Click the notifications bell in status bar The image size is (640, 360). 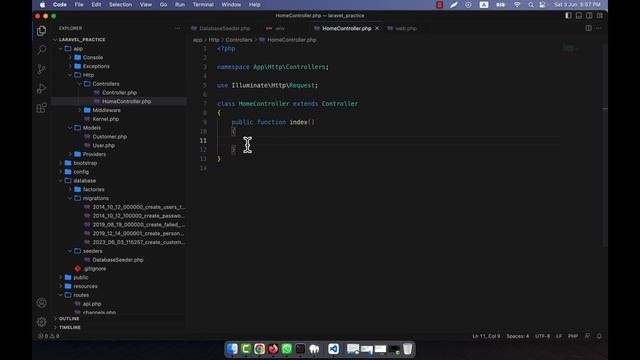pyautogui.click(x=599, y=336)
